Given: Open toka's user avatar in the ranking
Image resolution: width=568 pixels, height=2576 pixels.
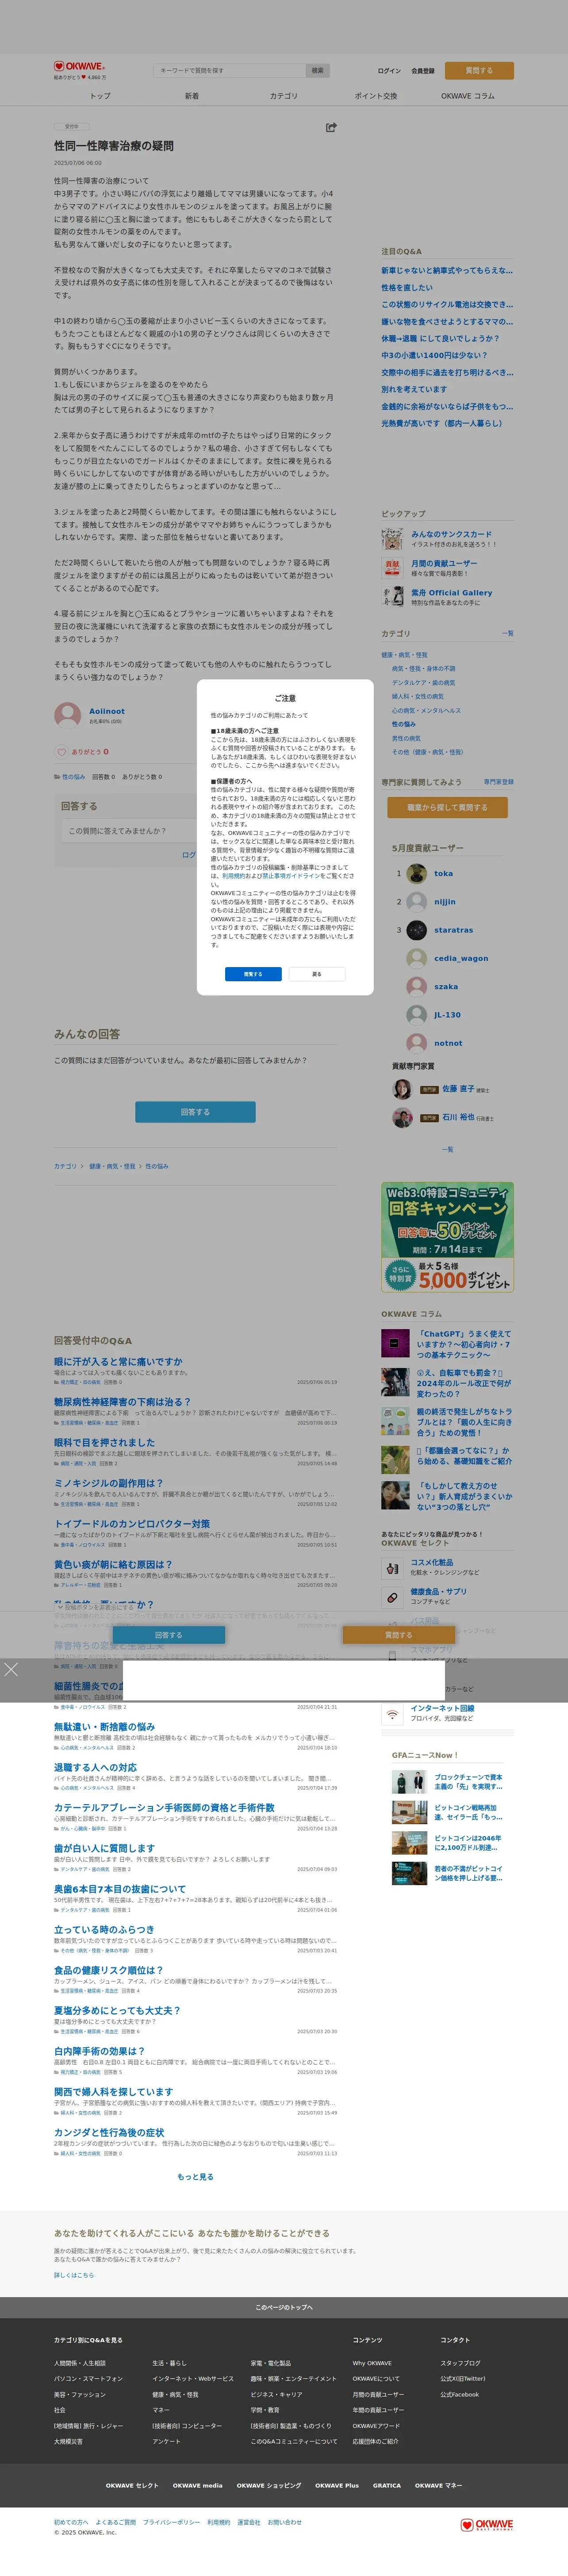Looking at the screenshot, I should click(417, 873).
